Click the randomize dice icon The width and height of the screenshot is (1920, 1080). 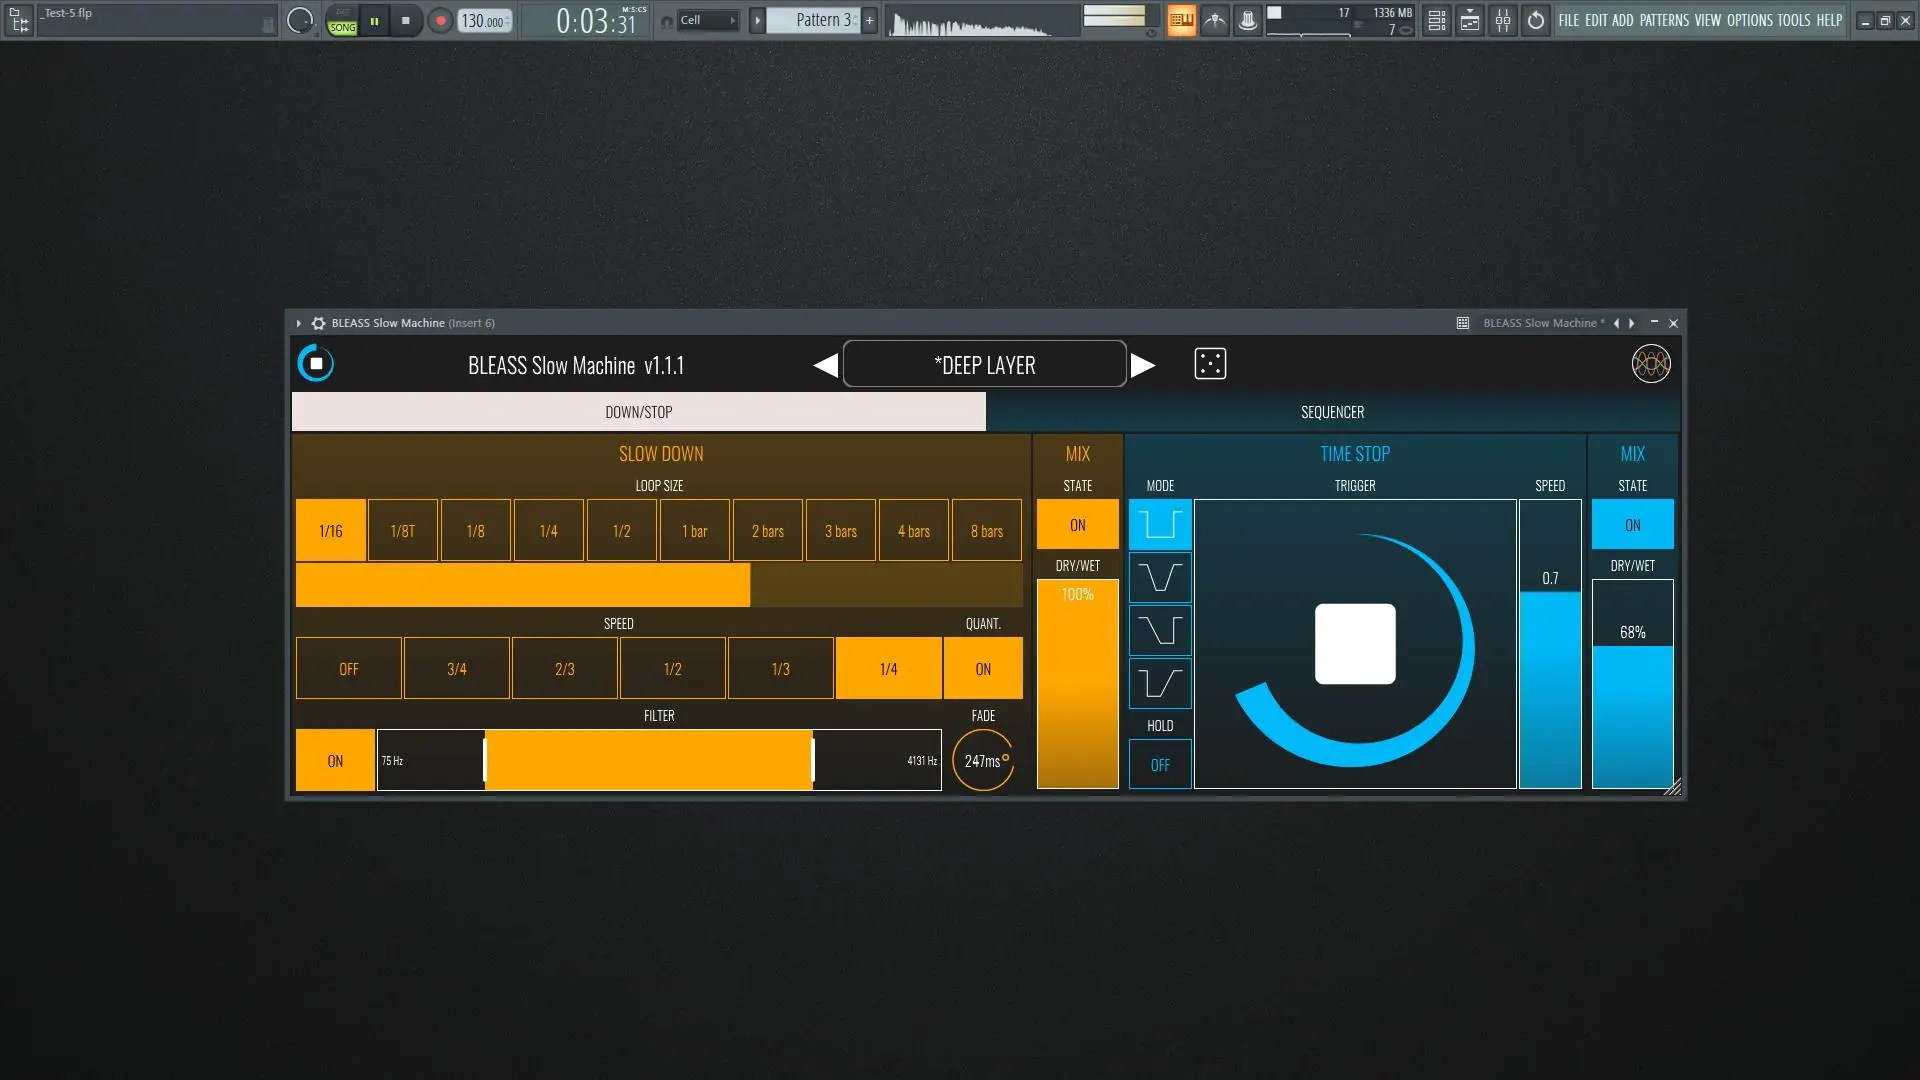(x=1210, y=364)
